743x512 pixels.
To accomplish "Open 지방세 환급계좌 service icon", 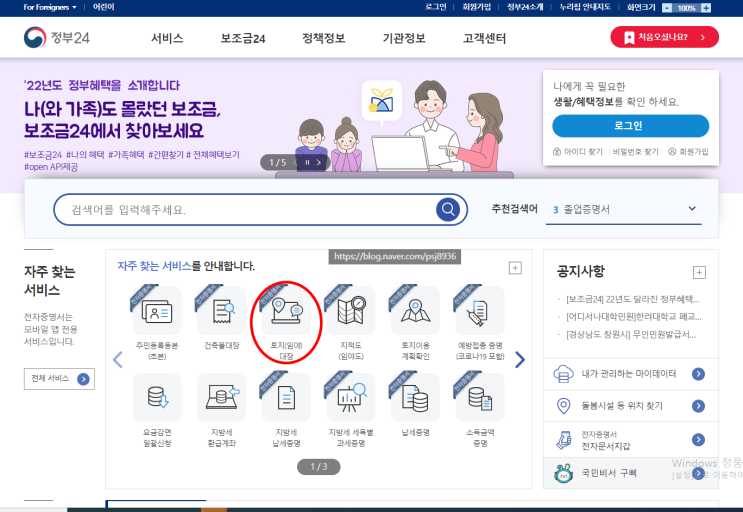I will click(221, 397).
